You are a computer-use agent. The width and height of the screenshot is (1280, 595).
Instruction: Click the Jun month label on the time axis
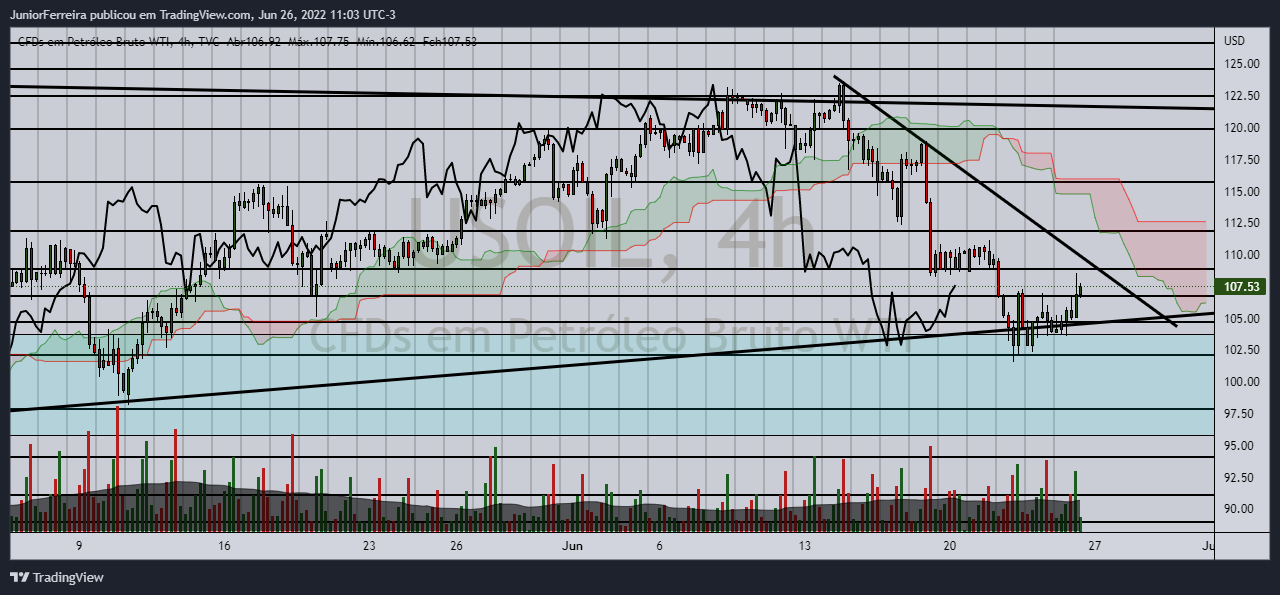[572, 546]
